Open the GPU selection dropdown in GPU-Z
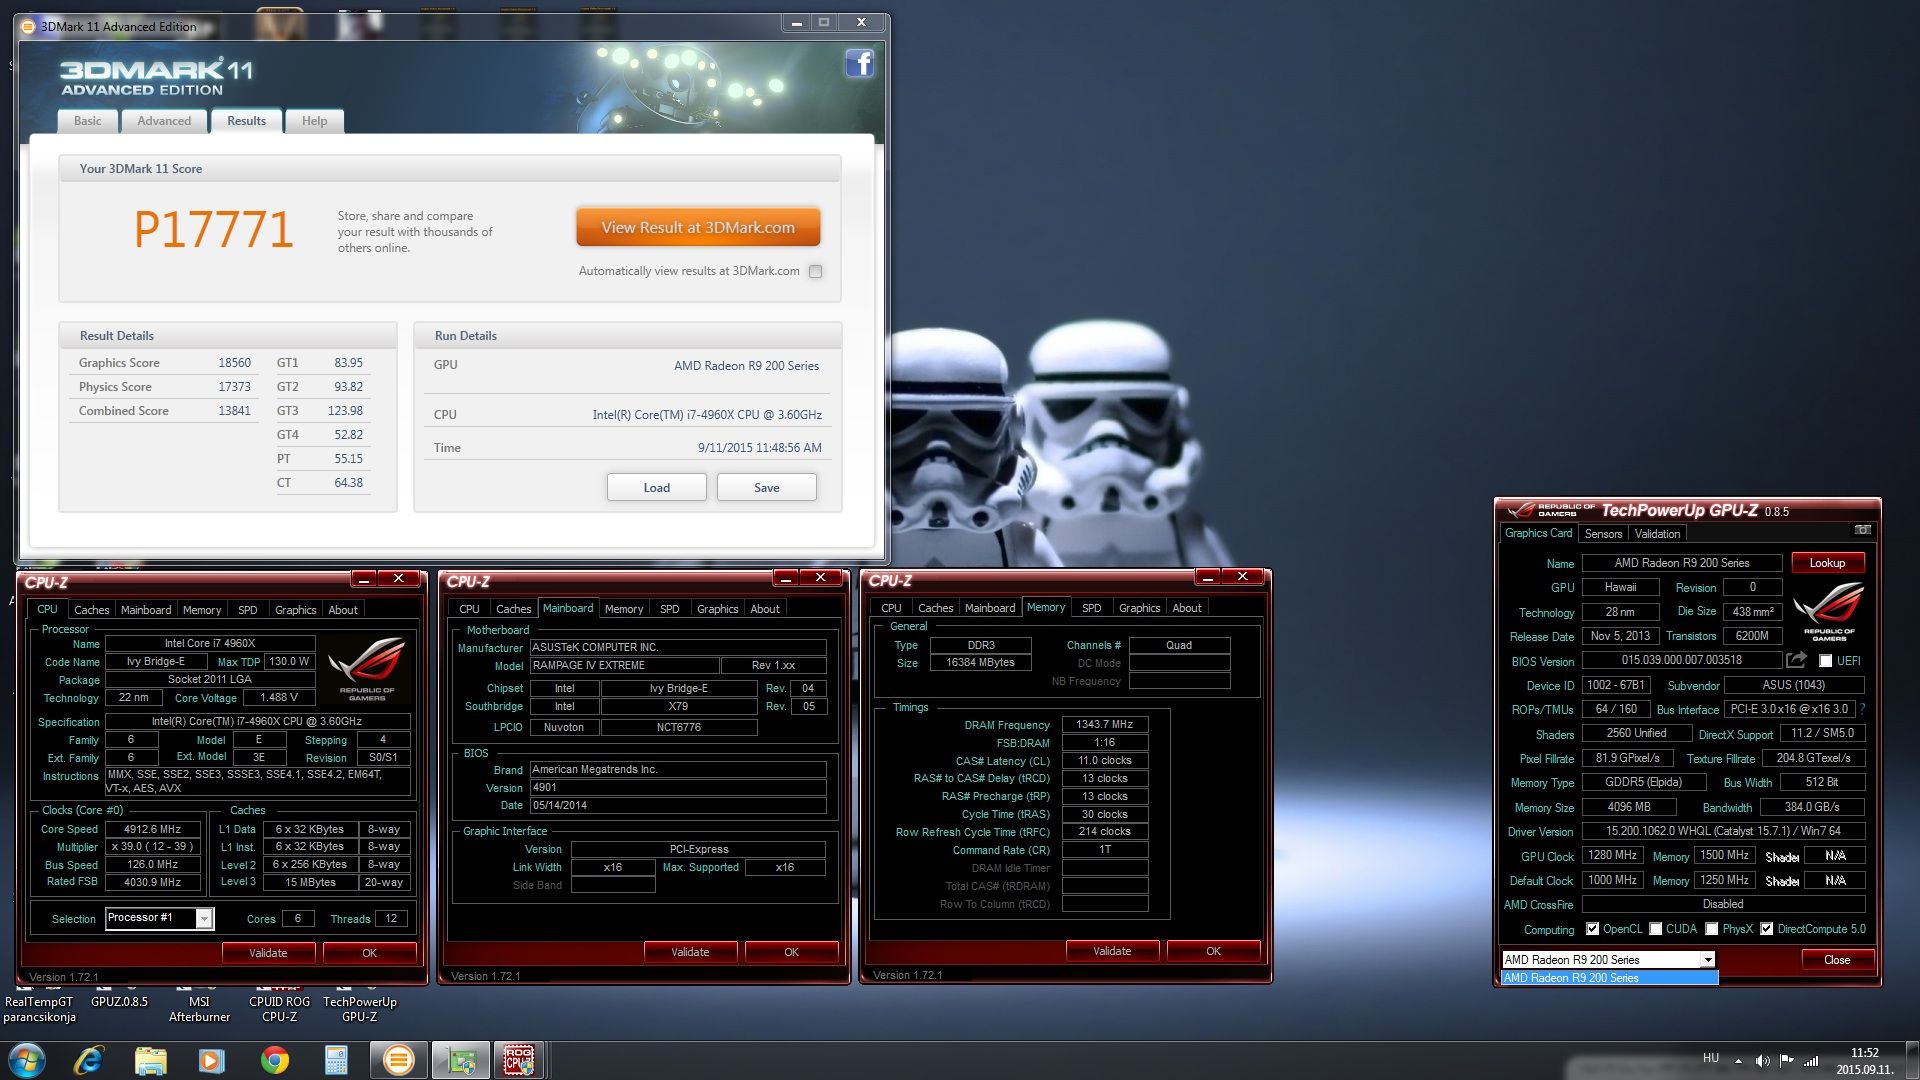The image size is (1920, 1080). click(x=1708, y=960)
